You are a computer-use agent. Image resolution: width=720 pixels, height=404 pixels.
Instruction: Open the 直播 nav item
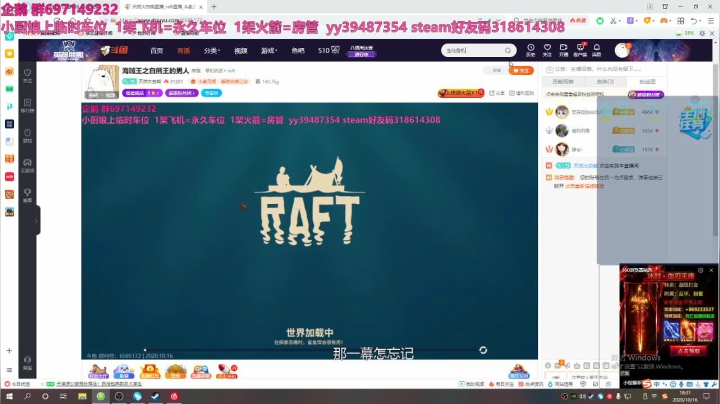coord(184,50)
